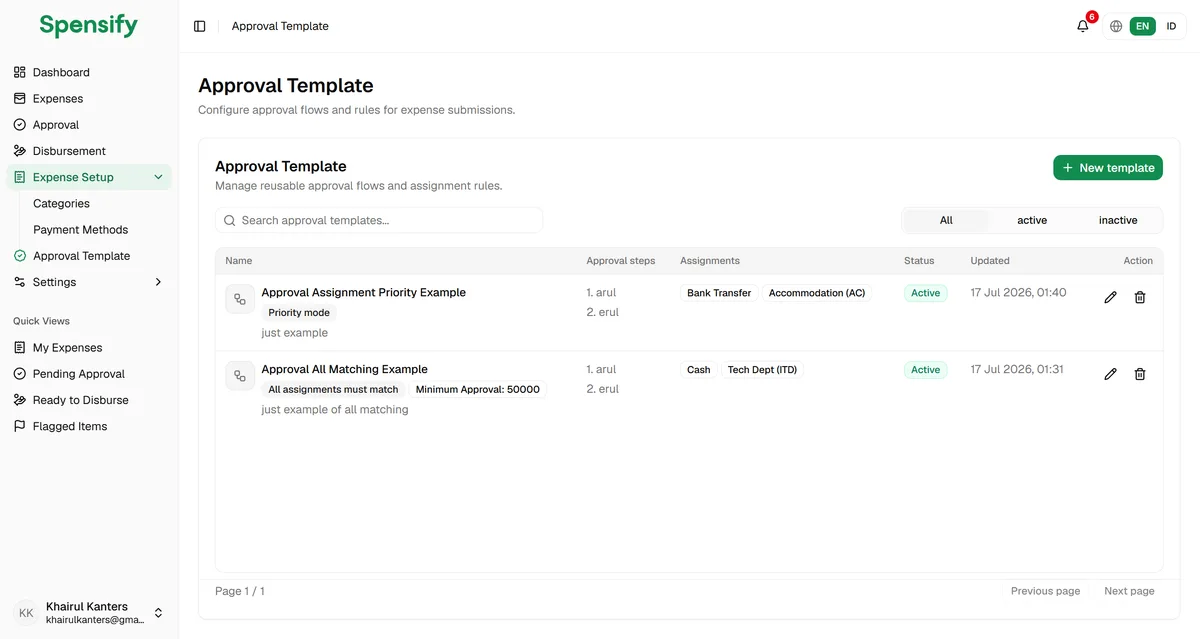1200x639 pixels.
Task: Click the Next page button
Action: pyautogui.click(x=1129, y=591)
